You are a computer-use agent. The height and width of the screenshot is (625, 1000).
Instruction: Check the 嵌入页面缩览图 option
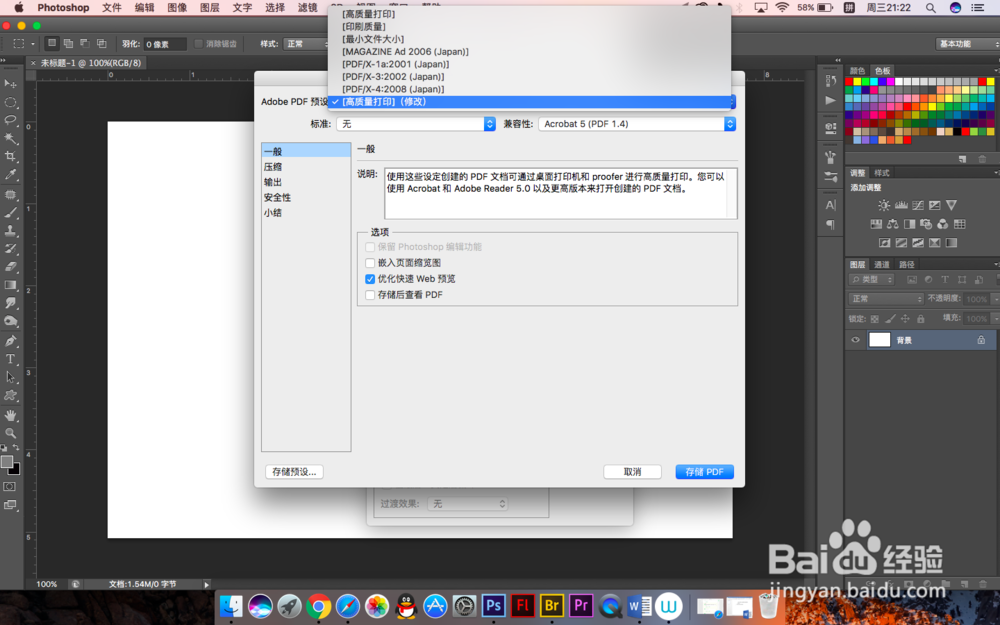coord(370,262)
